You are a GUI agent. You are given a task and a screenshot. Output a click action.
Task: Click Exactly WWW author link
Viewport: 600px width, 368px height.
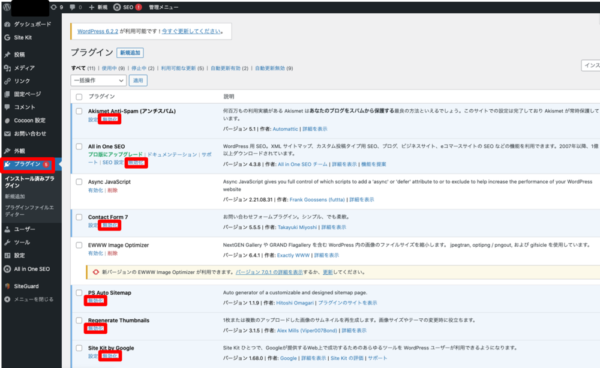(293, 255)
